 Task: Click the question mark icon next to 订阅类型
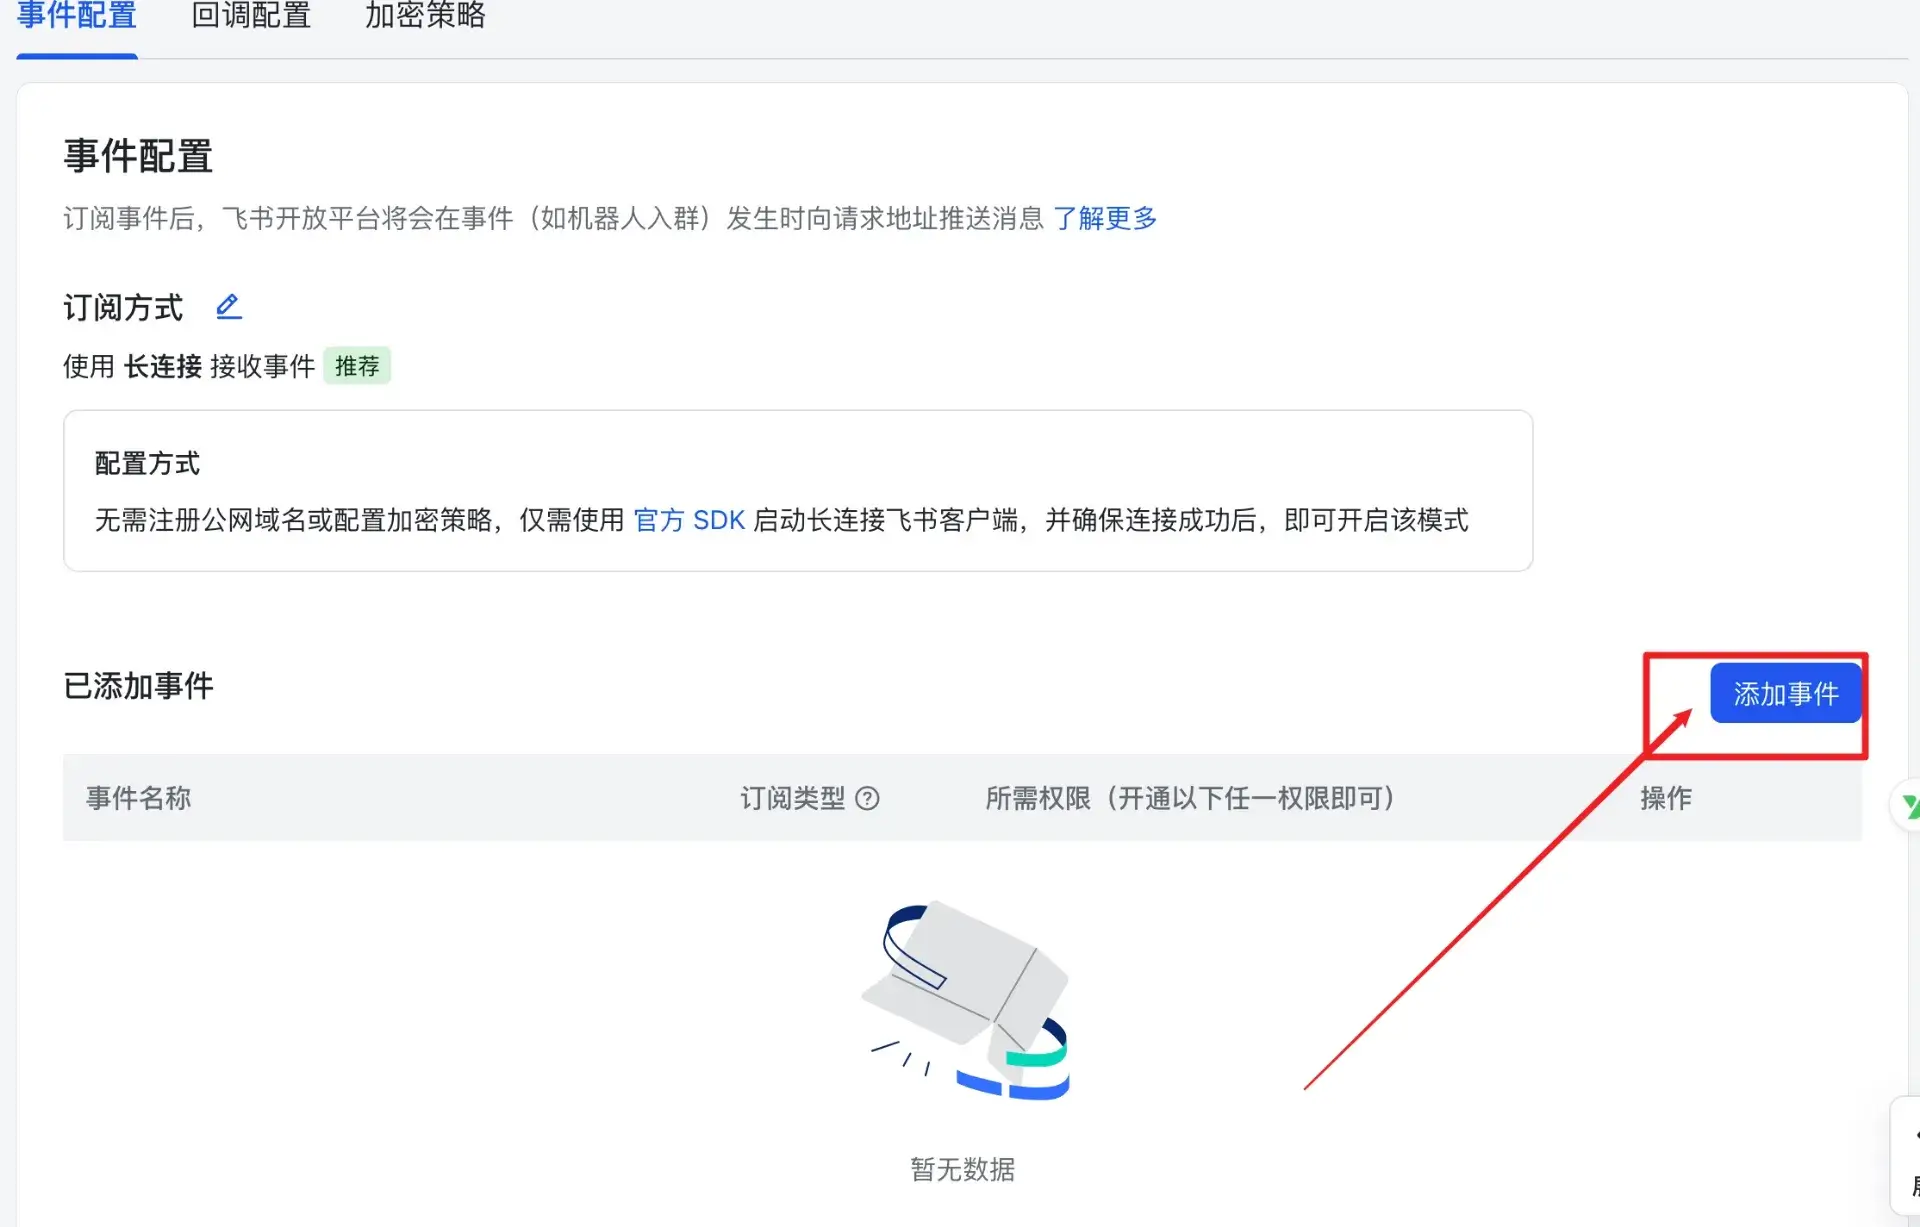(868, 798)
